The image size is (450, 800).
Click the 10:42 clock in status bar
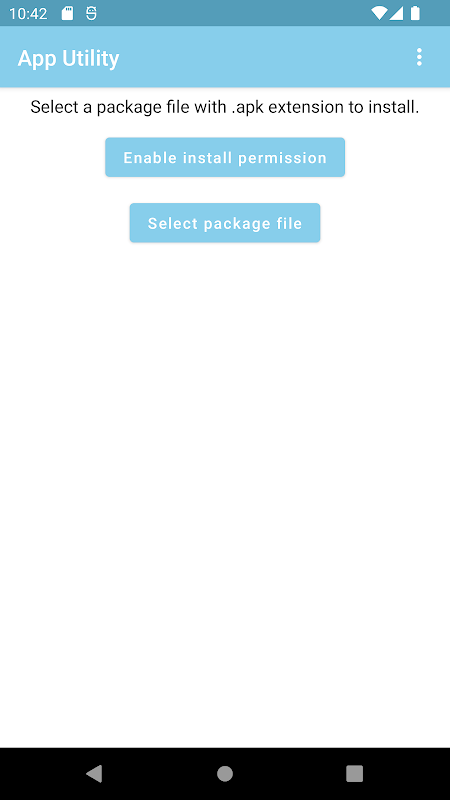[x=28, y=14]
